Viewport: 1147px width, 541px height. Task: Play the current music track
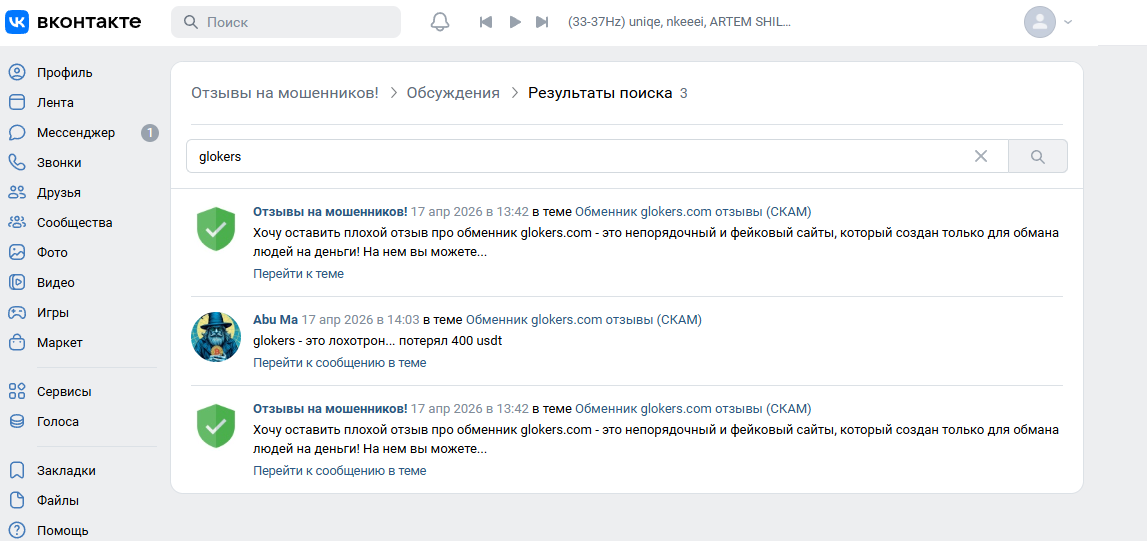[x=515, y=22]
